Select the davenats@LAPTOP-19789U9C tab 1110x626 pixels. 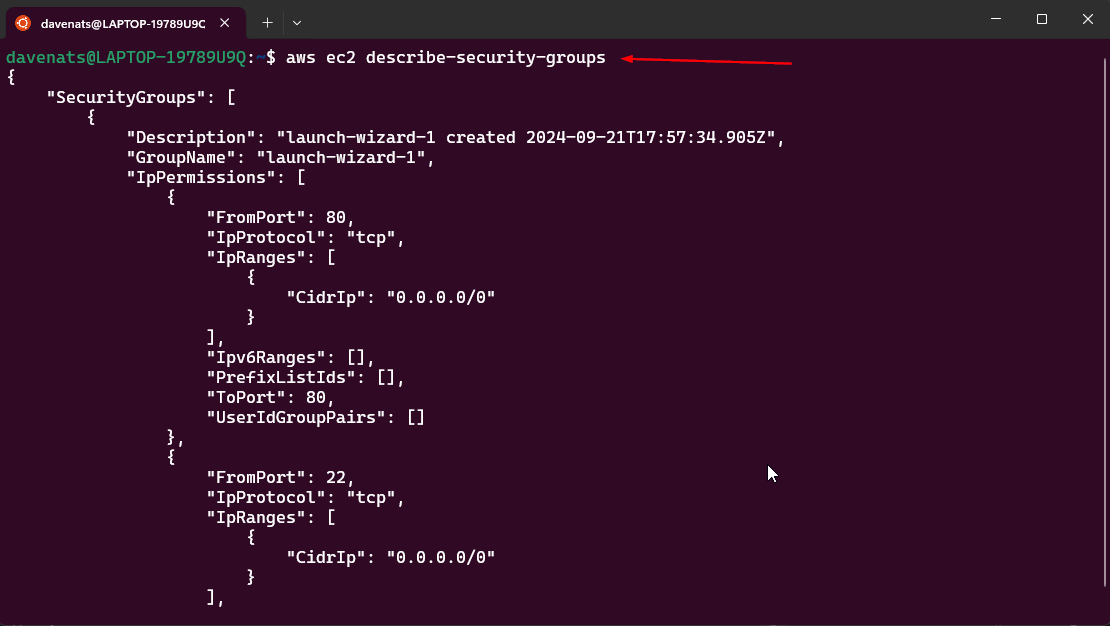tap(122, 22)
